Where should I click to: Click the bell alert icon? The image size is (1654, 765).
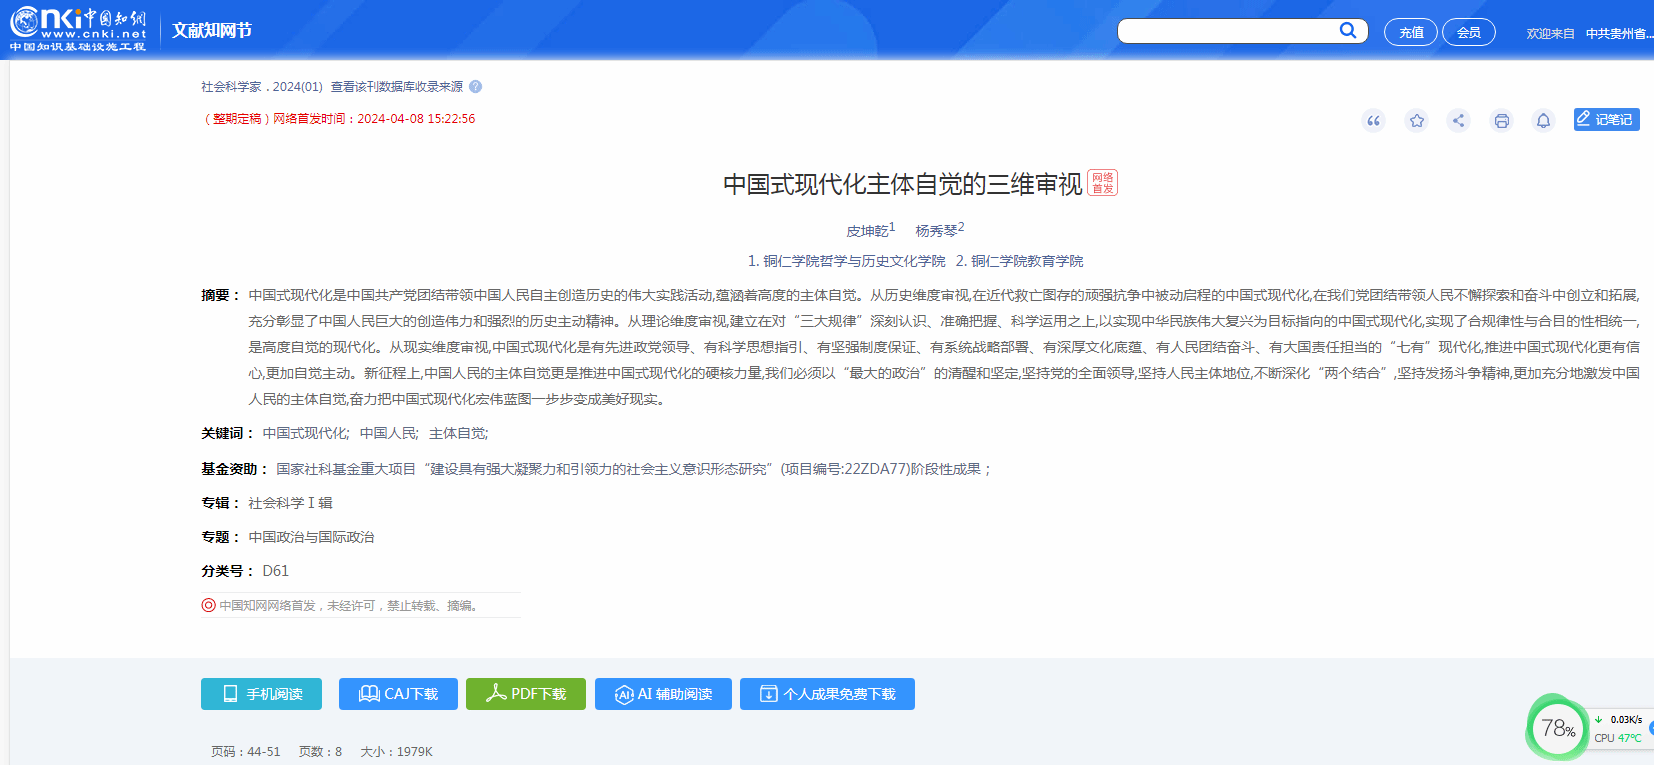click(1543, 121)
